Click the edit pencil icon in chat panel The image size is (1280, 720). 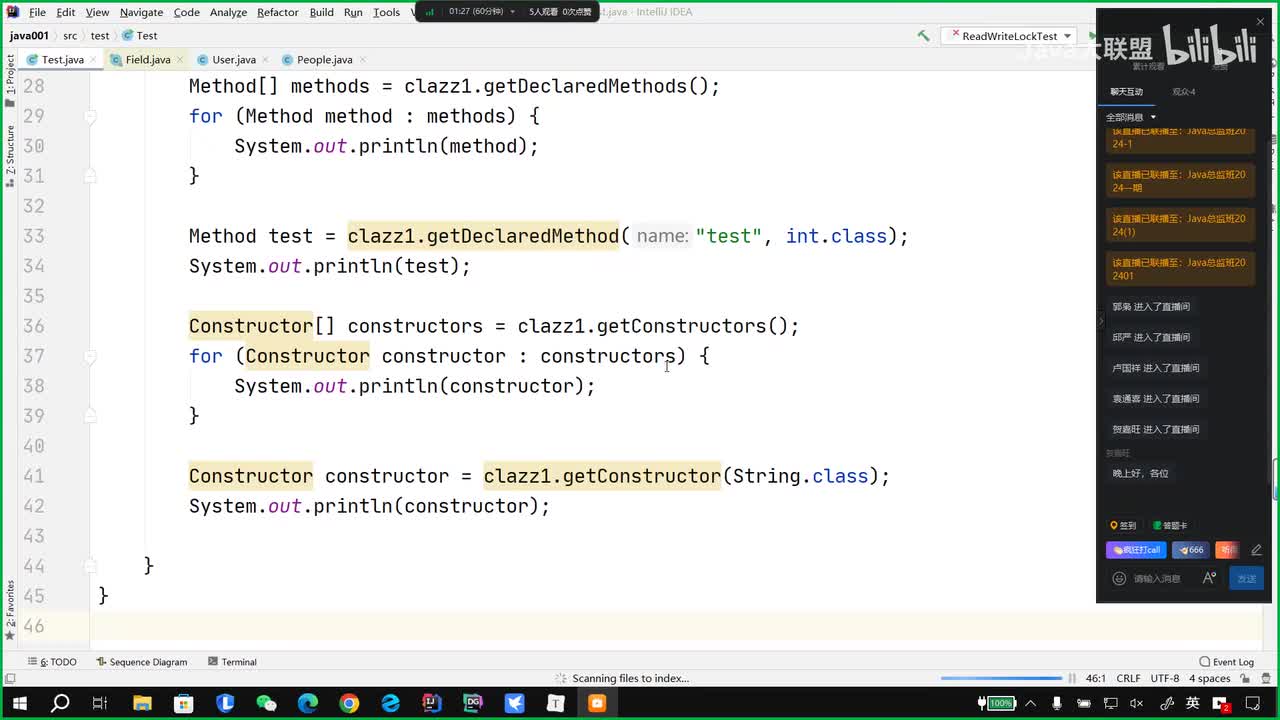click(x=1256, y=550)
